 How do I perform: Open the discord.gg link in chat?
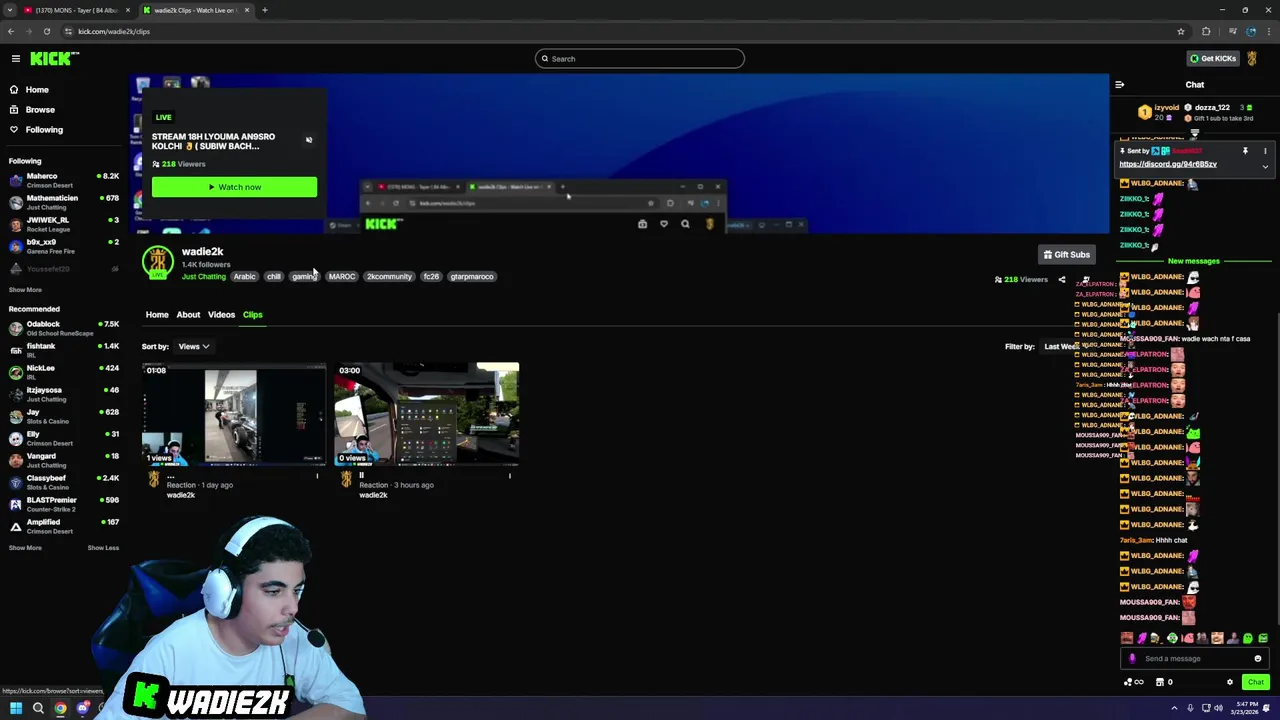1168,164
